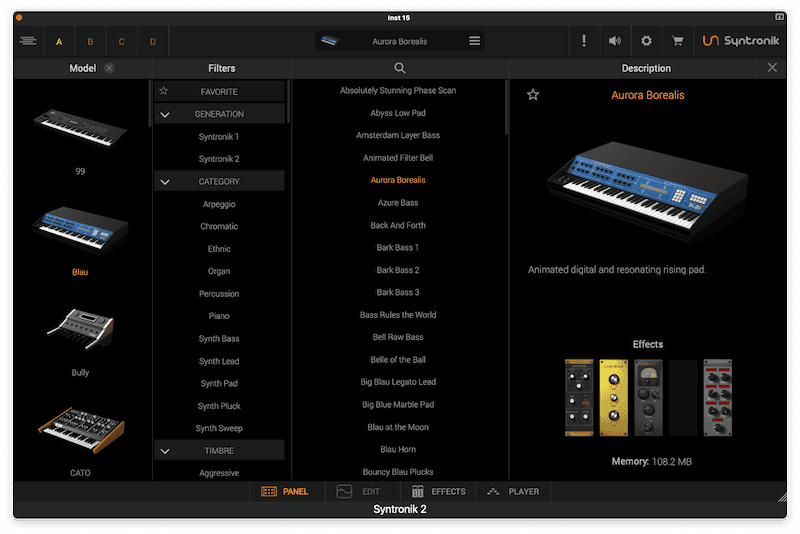This screenshot has width=800, height=534.
Task: Switch to part D
Action: (153, 41)
